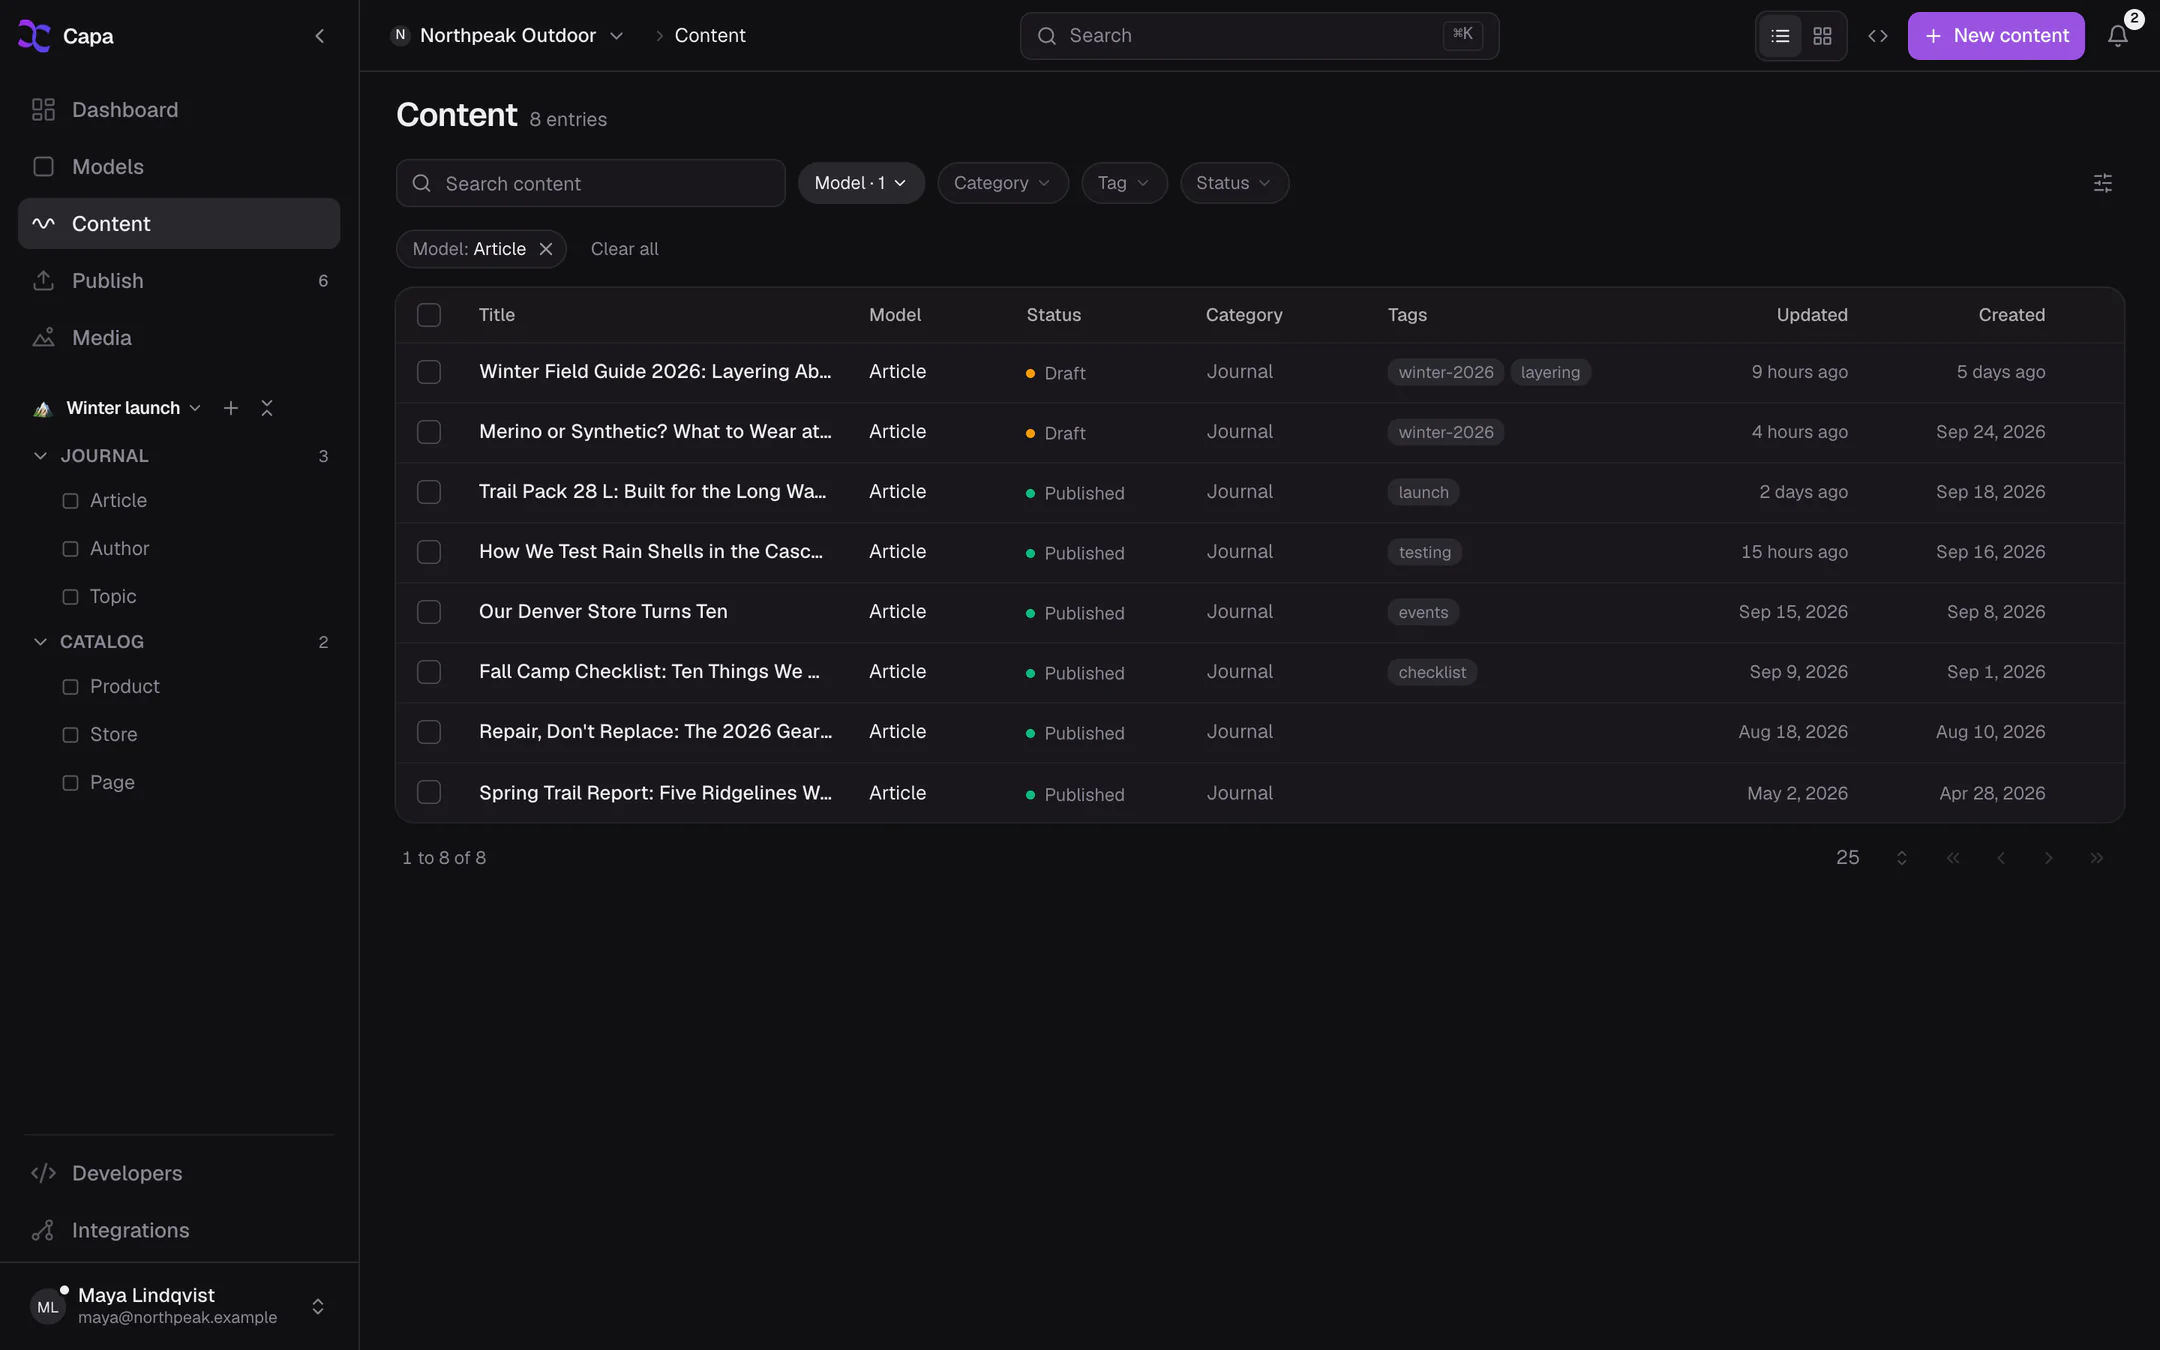Open the Category filter dropdown
Viewport: 2160px width, 1350px height.
click(1003, 183)
